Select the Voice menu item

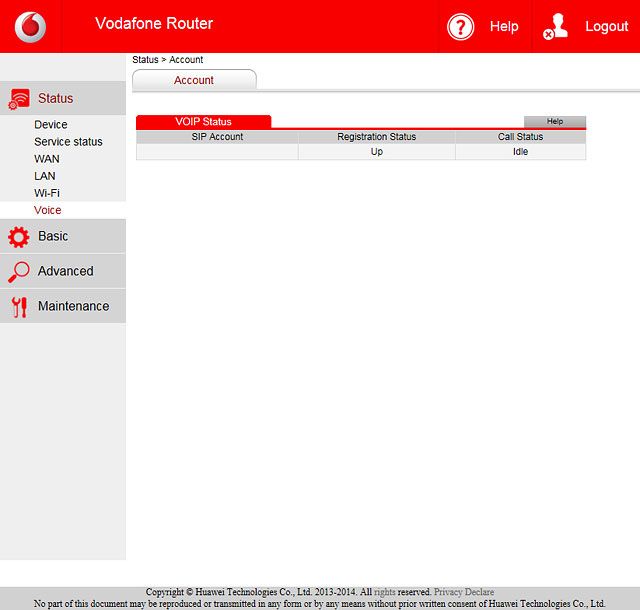47,210
